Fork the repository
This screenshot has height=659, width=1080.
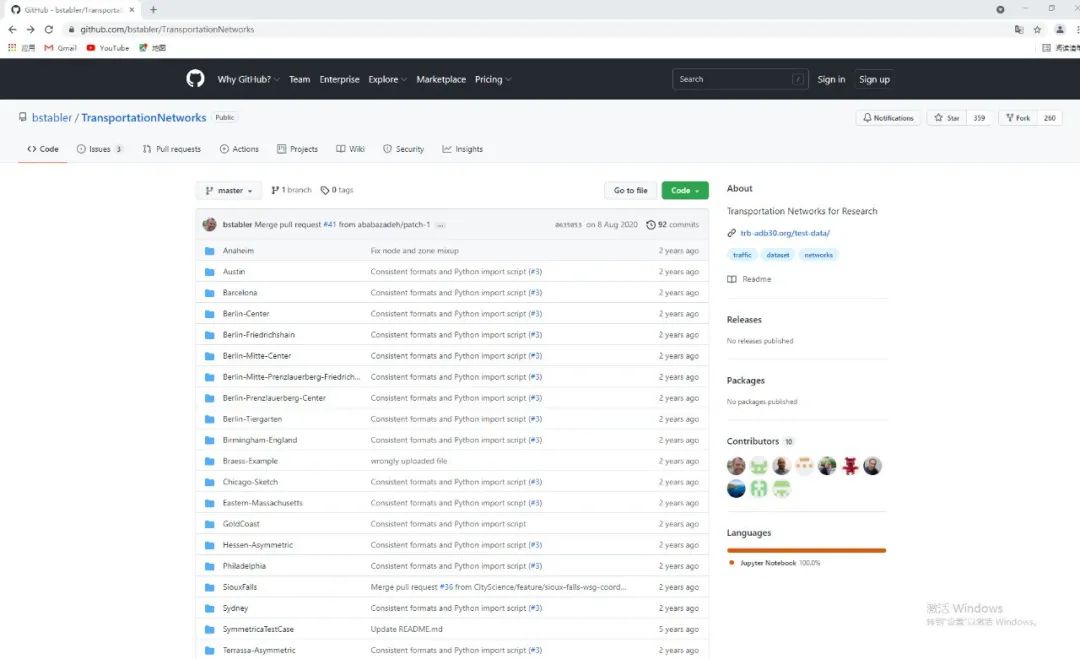click(1017, 118)
